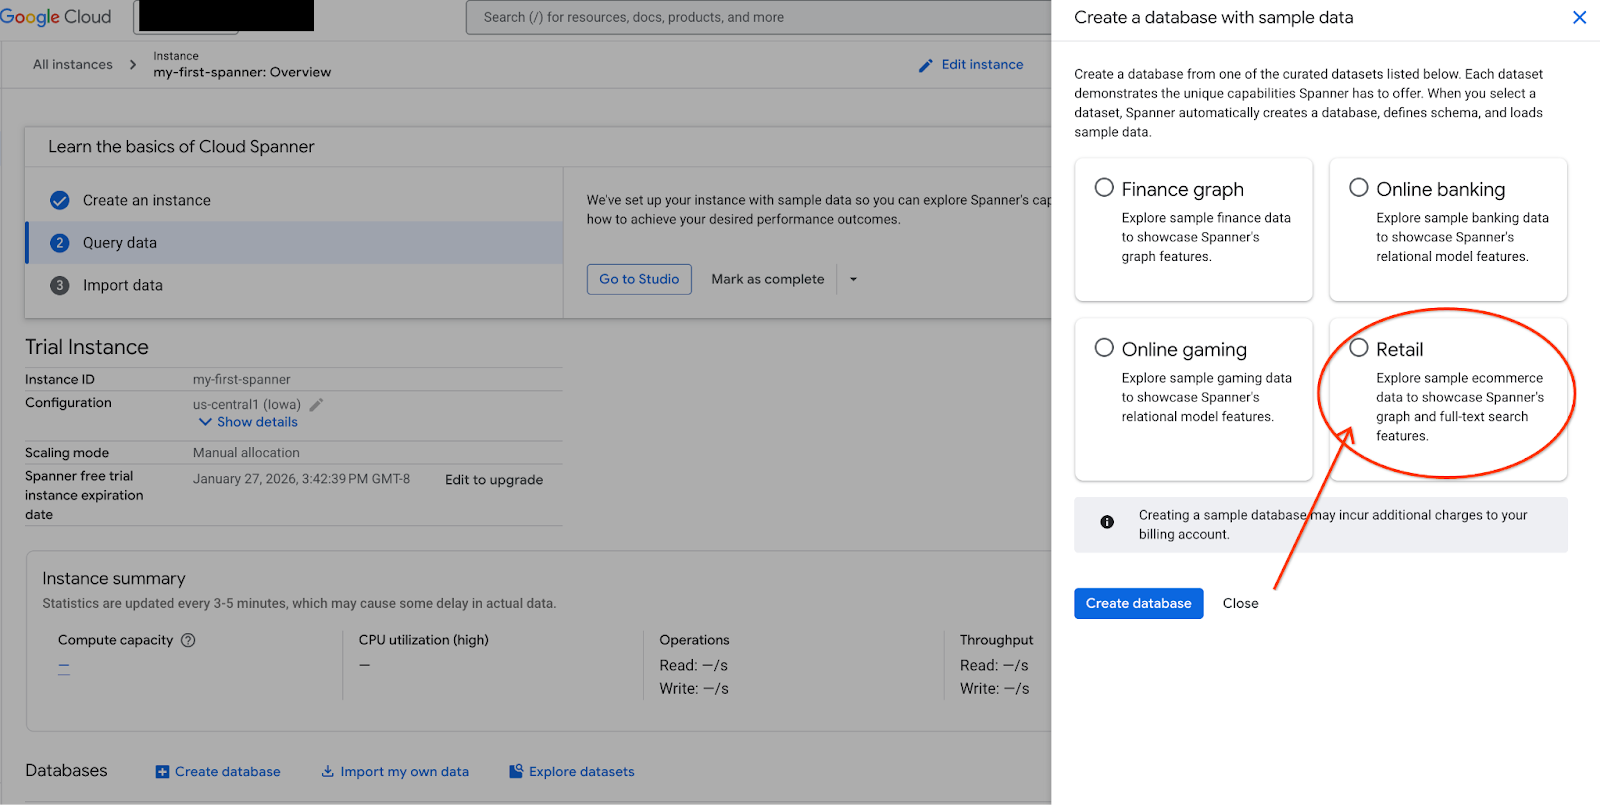Close the sample data panel with X

[x=1579, y=17]
